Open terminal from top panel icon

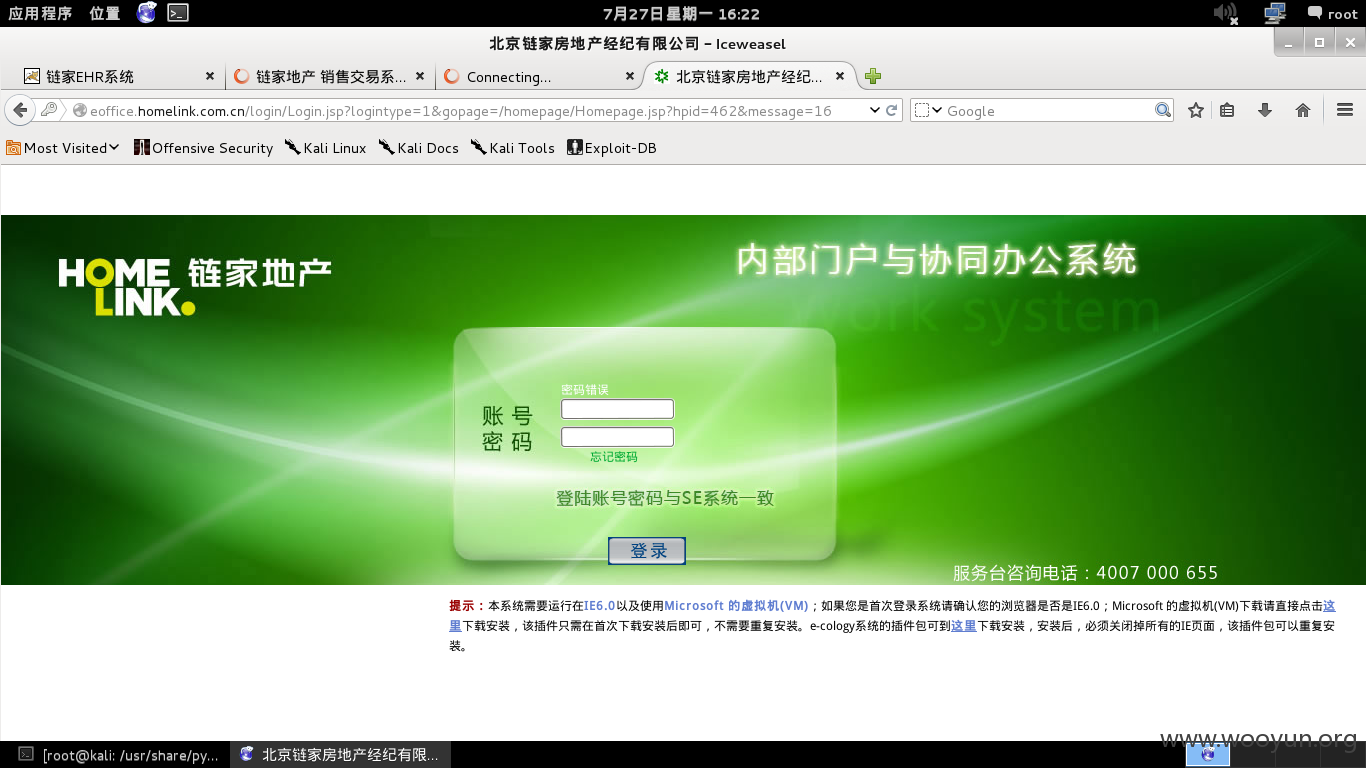point(178,13)
